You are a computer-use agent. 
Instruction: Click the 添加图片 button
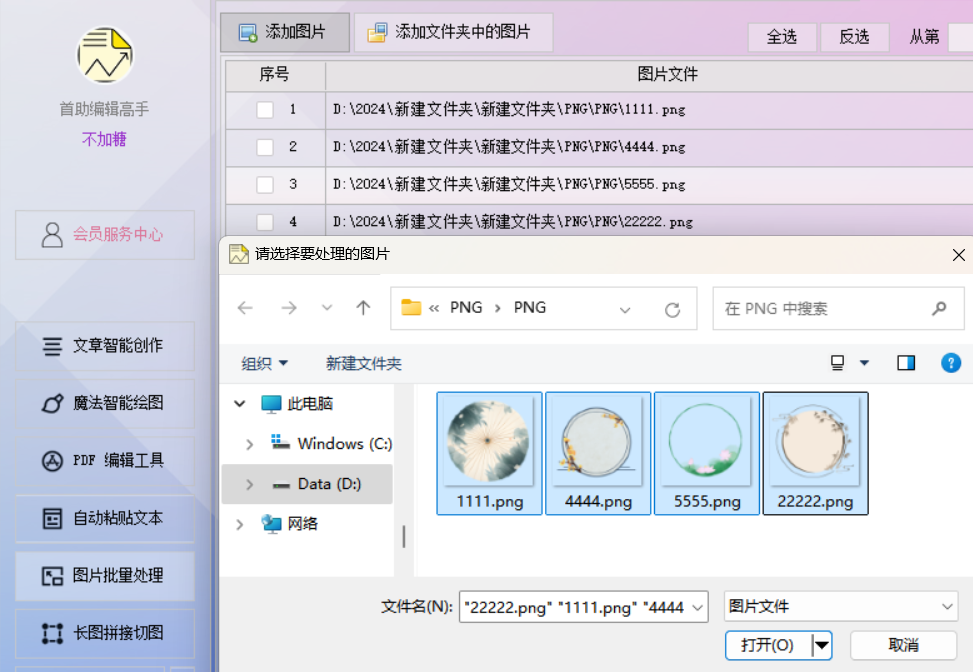pyautogui.click(x=285, y=32)
